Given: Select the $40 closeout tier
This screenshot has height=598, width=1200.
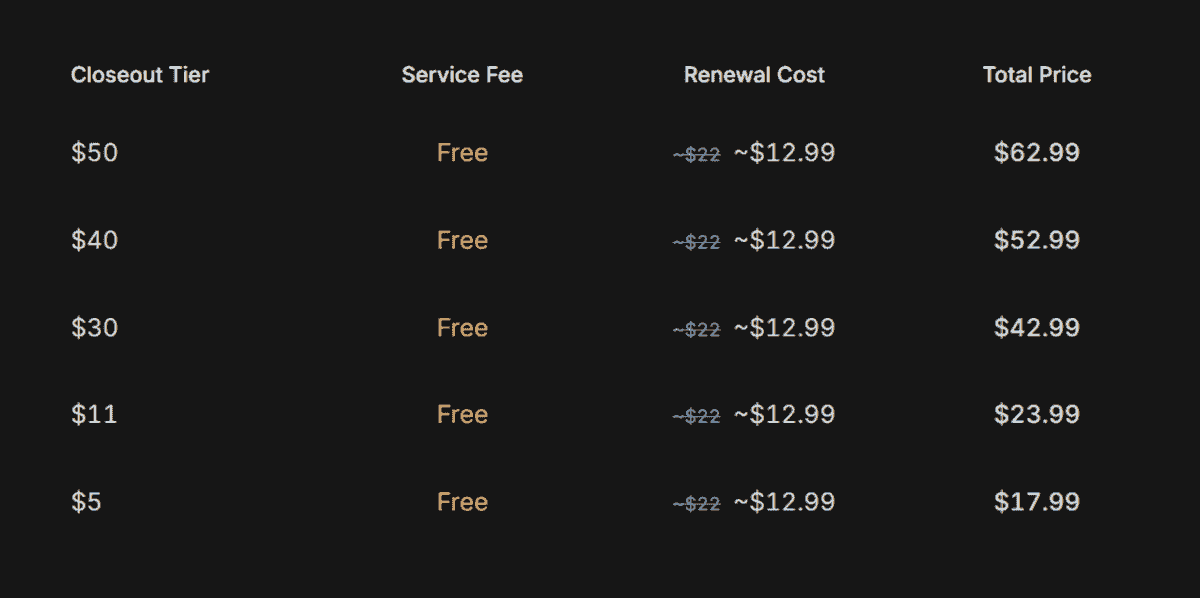Looking at the screenshot, I should coord(94,240).
